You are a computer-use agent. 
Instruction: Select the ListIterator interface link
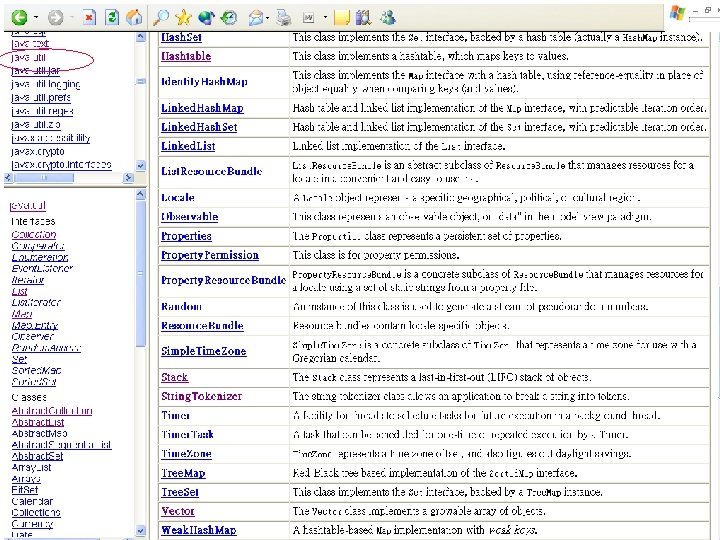[x=36, y=302]
